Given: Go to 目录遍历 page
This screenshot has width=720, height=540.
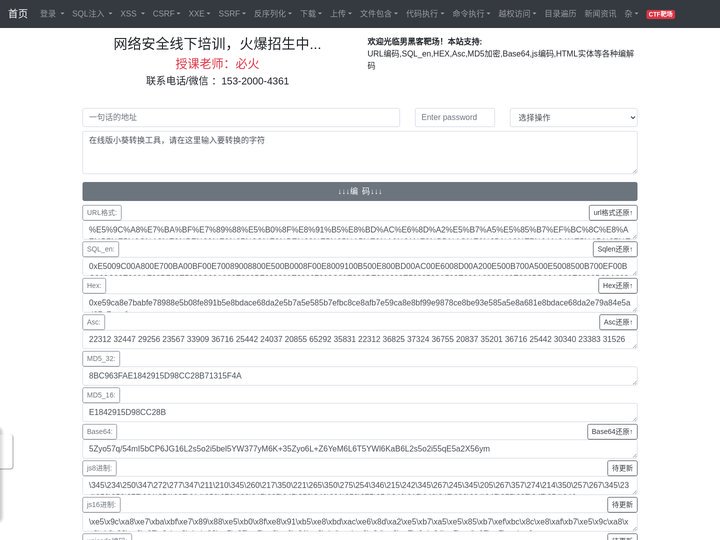Looking at the screenshot, I should (560, 14).
